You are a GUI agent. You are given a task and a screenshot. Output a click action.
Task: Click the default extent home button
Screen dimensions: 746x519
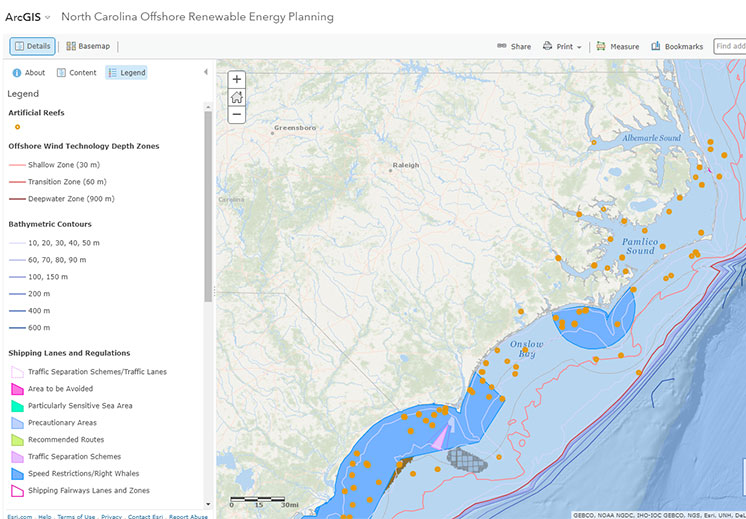236,97
